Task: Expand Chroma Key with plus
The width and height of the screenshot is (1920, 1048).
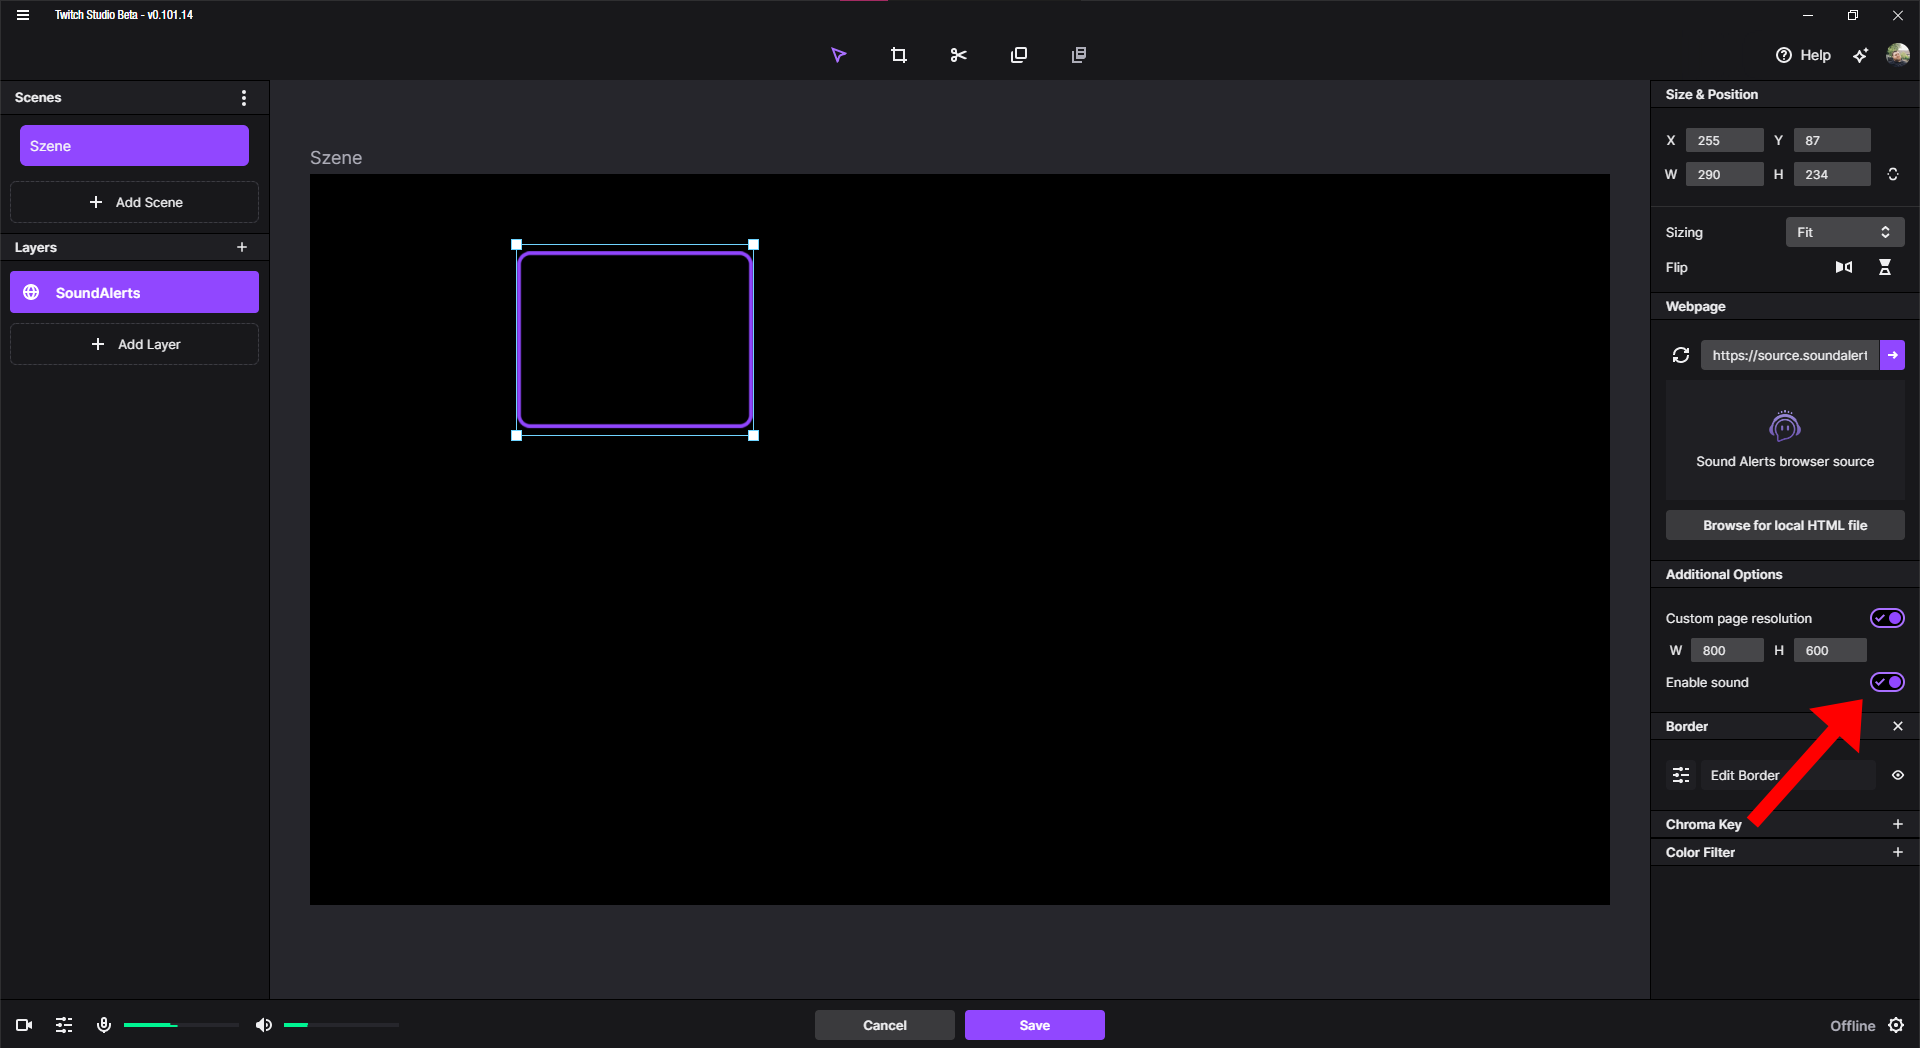Action: coord(1898,824)
